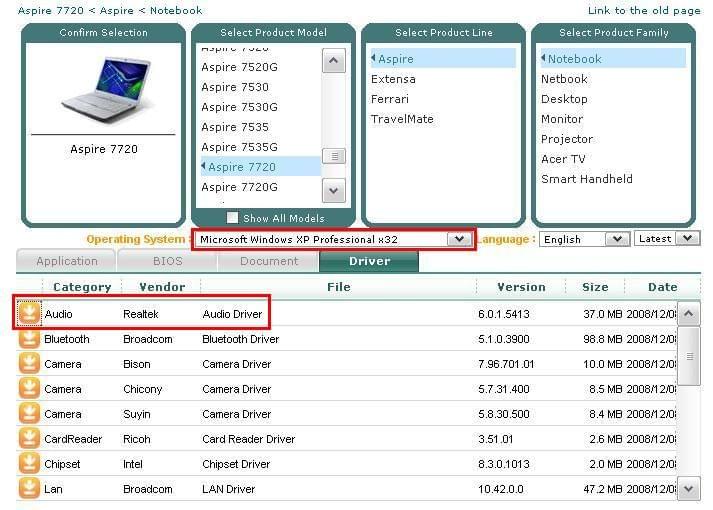713x510 pixels.
Task: Click the Broadcom Bluetooth download icon
Action: tap(30, 339)
